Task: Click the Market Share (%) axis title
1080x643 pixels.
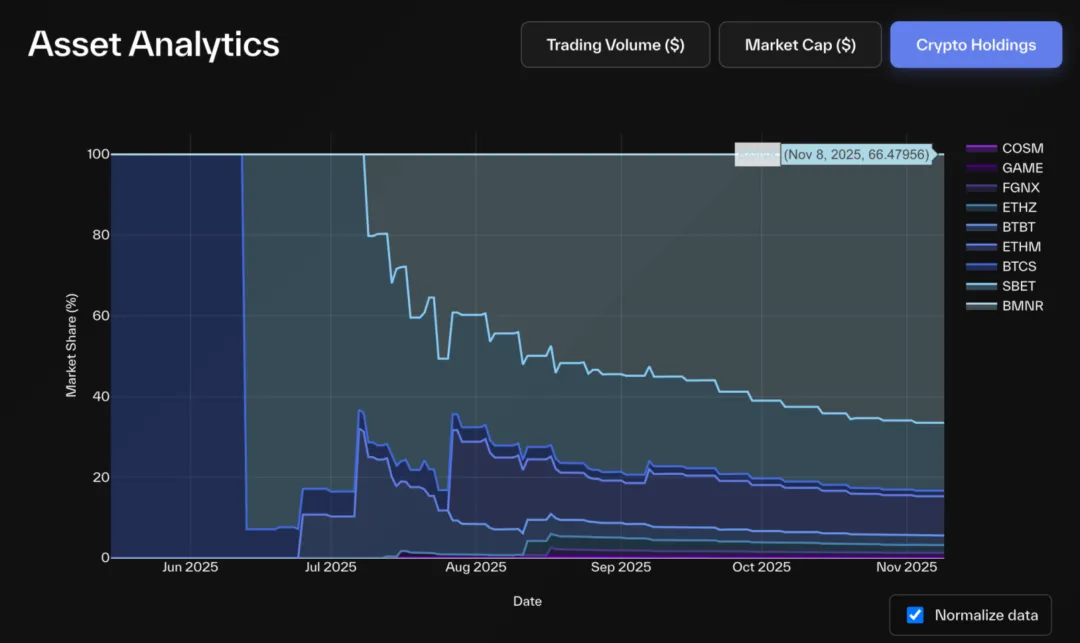Action: click(72, 345)
